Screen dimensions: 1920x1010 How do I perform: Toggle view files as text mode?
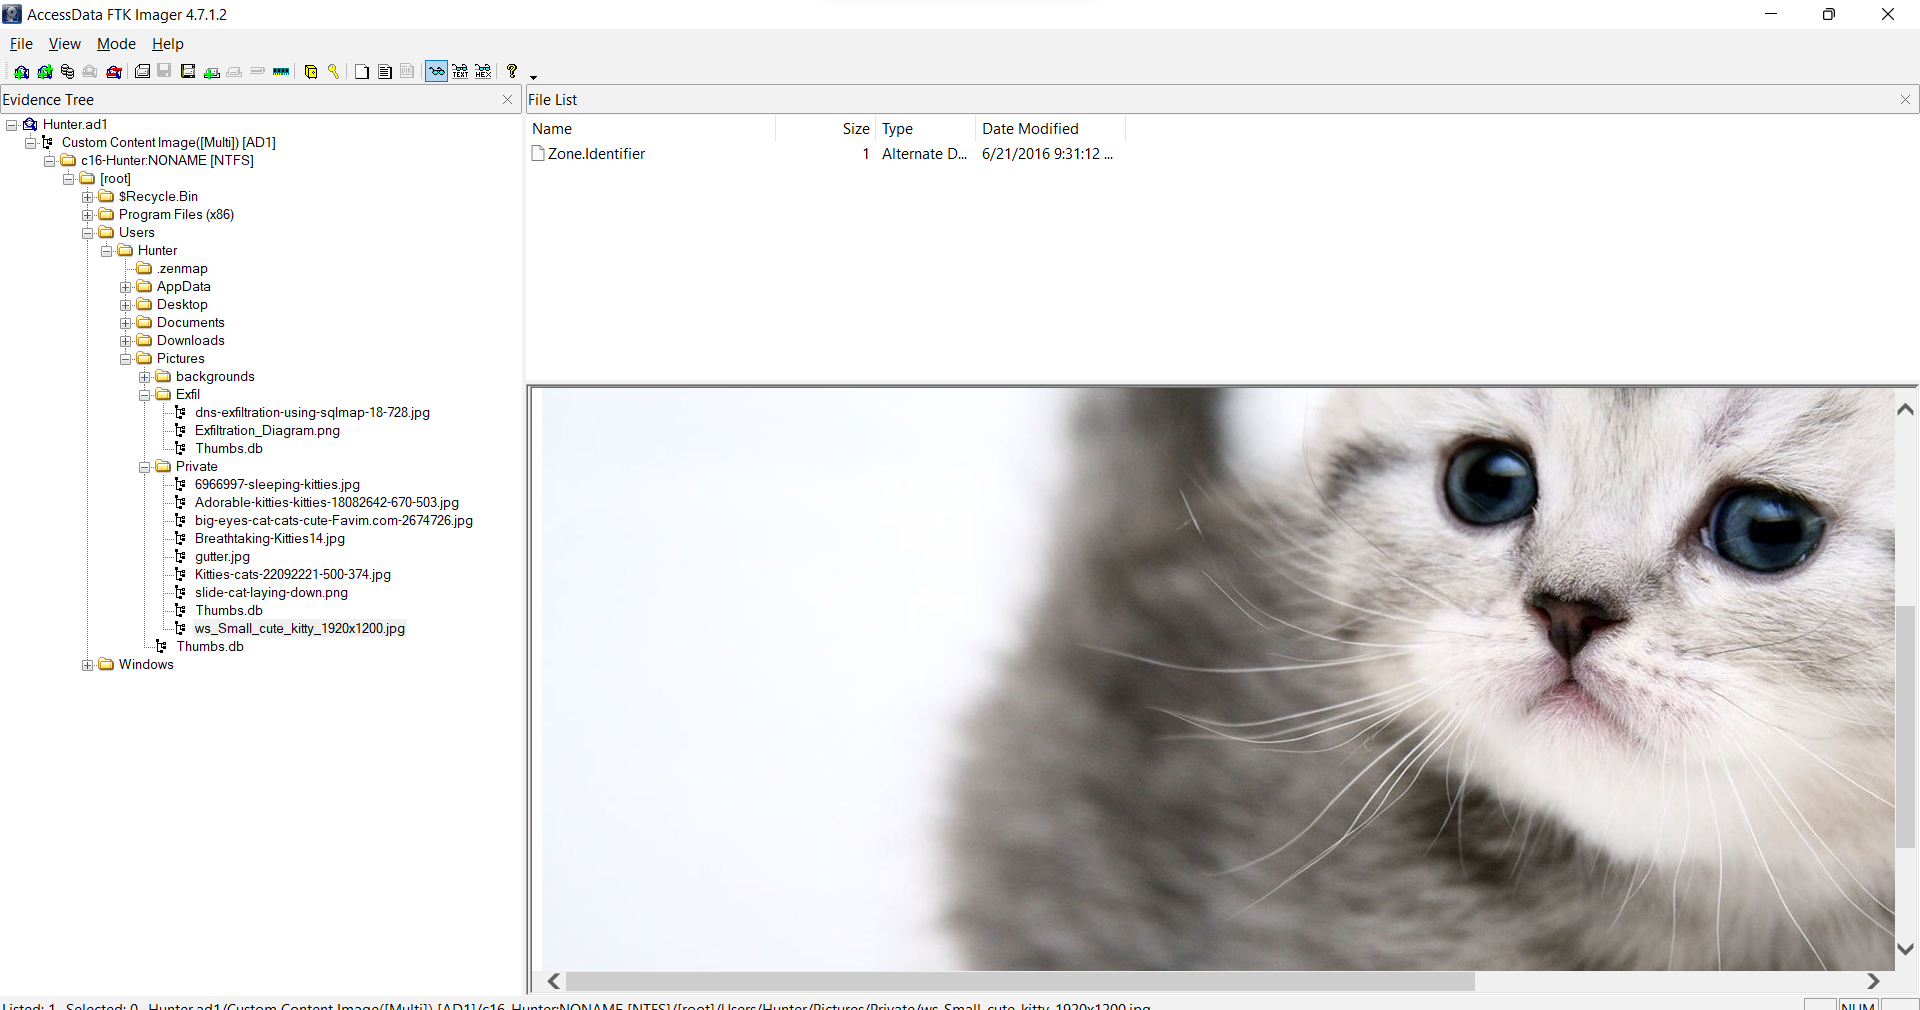[460, 71]
